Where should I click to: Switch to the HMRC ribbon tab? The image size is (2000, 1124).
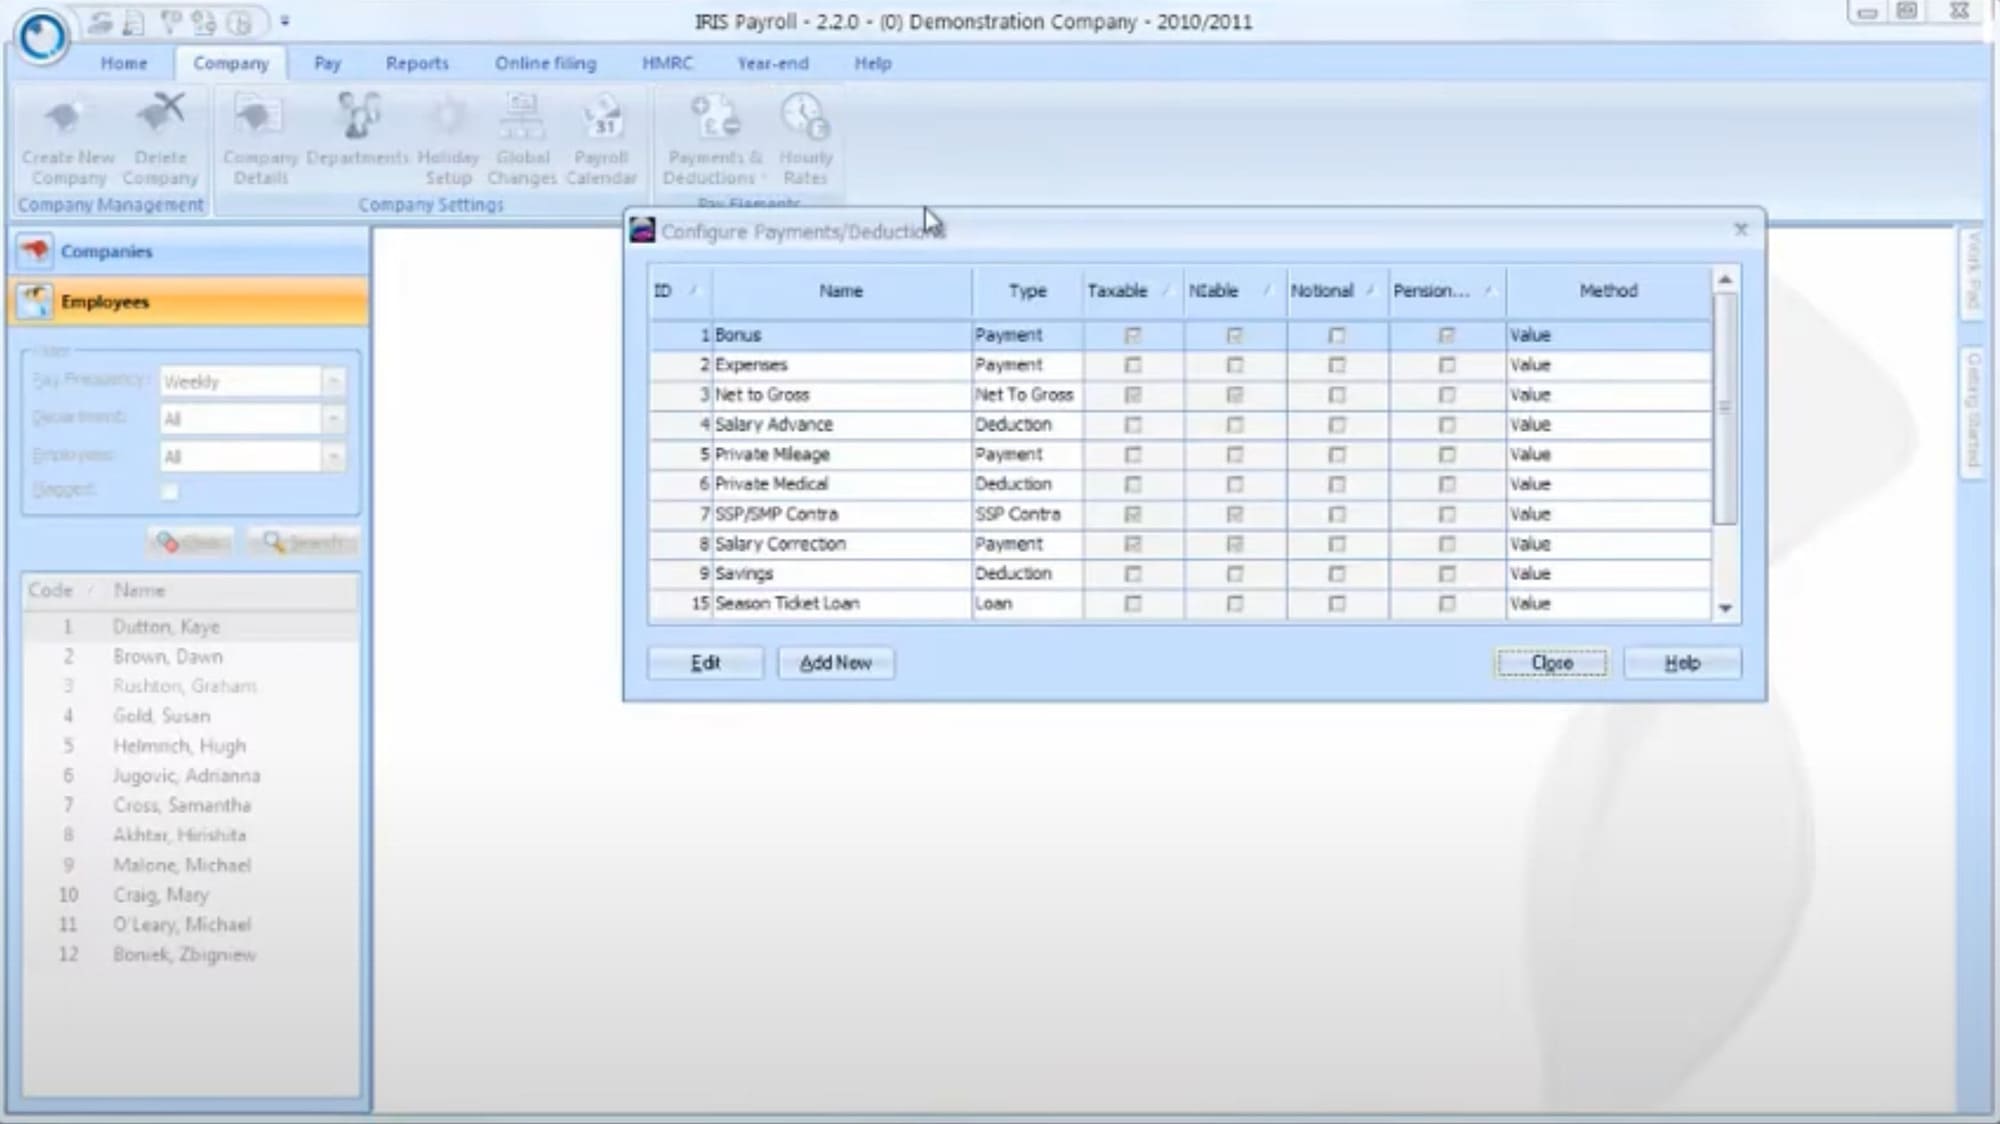pyautogui.click(x=667, y=63)
